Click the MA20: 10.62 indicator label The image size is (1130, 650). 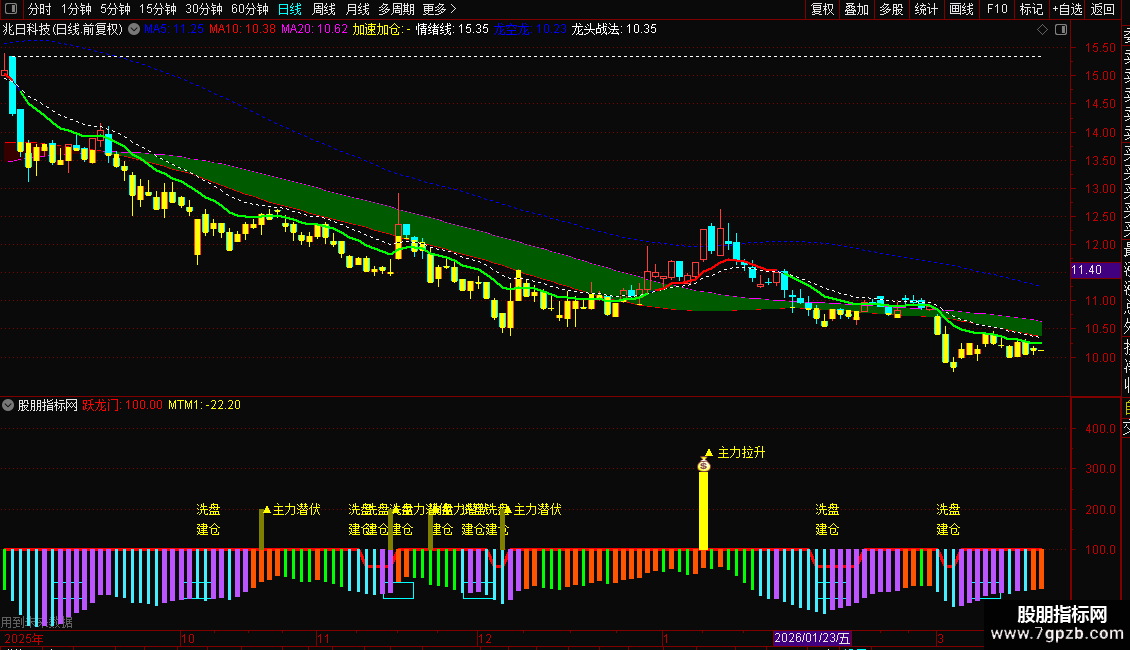pos(314,30)
